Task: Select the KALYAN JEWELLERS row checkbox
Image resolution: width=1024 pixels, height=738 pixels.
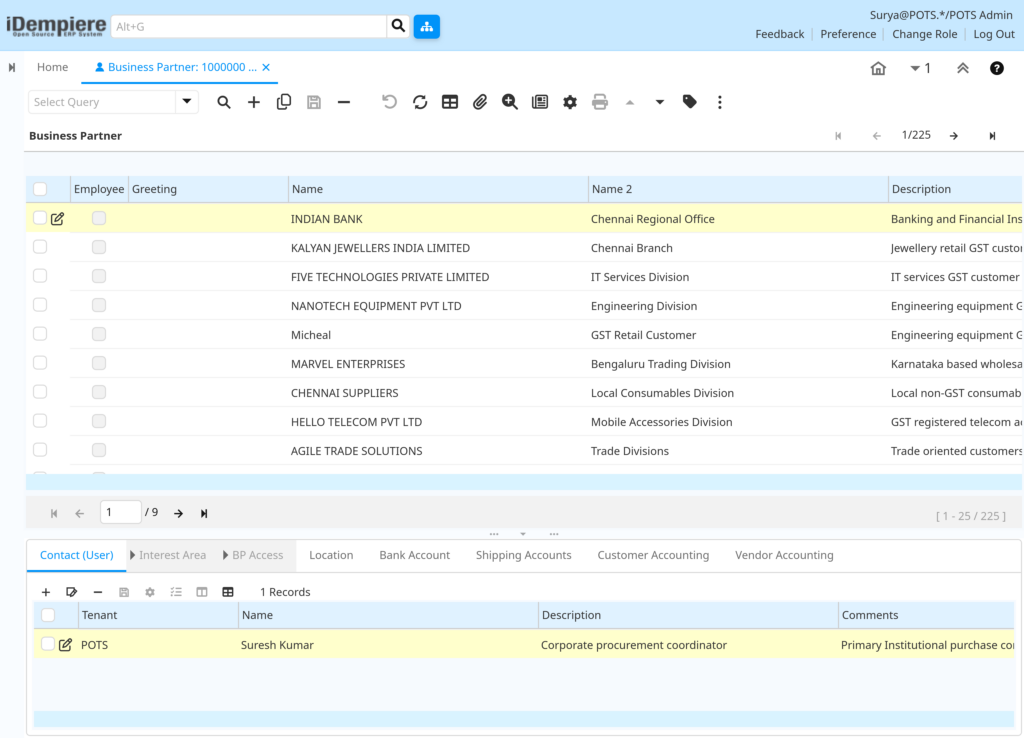Action: tap(40, 246)
